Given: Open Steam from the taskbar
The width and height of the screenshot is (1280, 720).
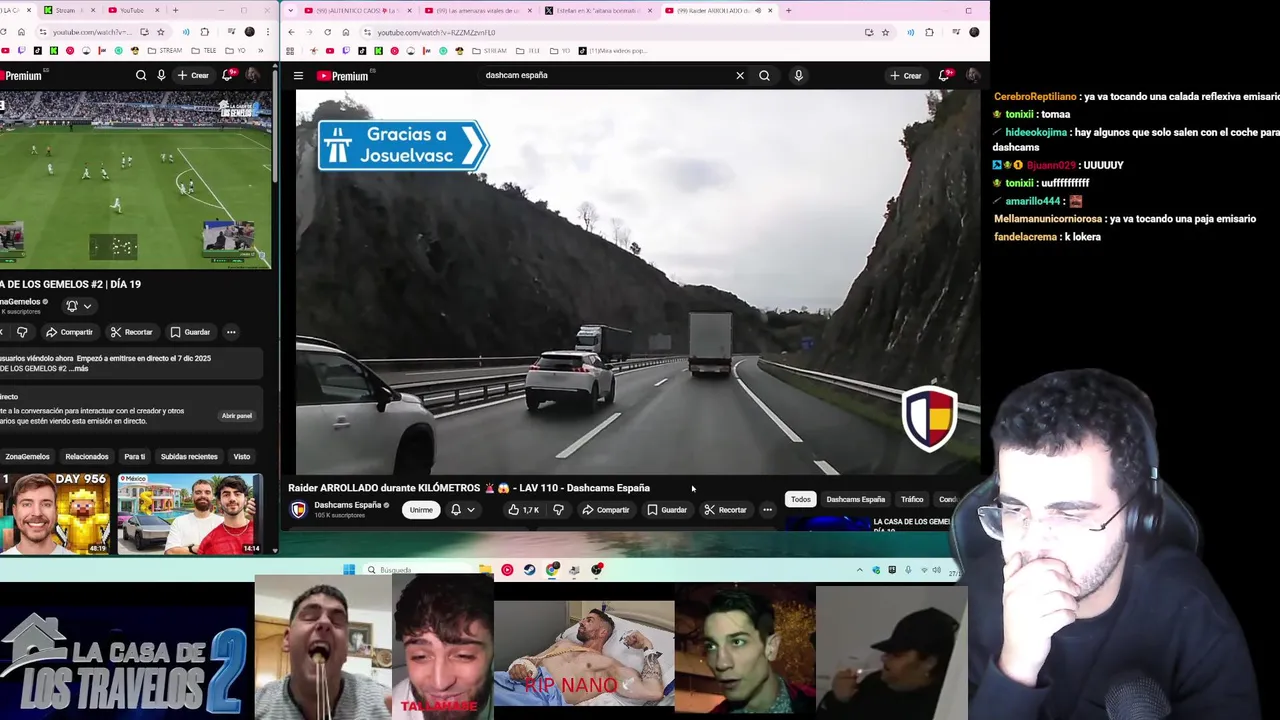Looking at the screenshot, I should (x=529, y=570).
